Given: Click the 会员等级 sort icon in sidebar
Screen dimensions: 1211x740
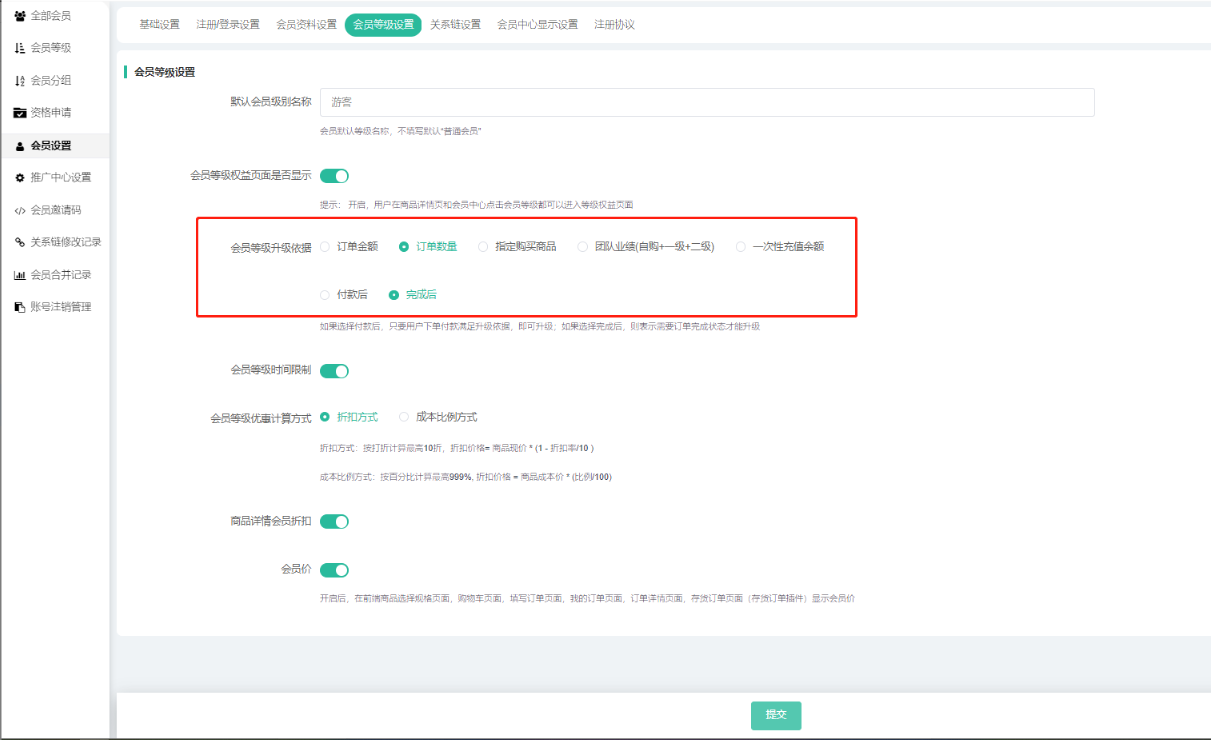Looking at the screenshot, I should 20,48.
